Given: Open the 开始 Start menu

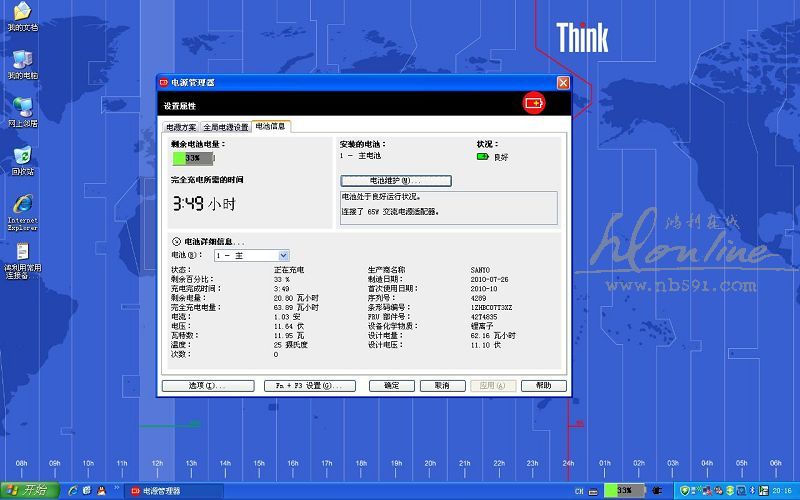Looking at the screenshot, I should 28,491.
